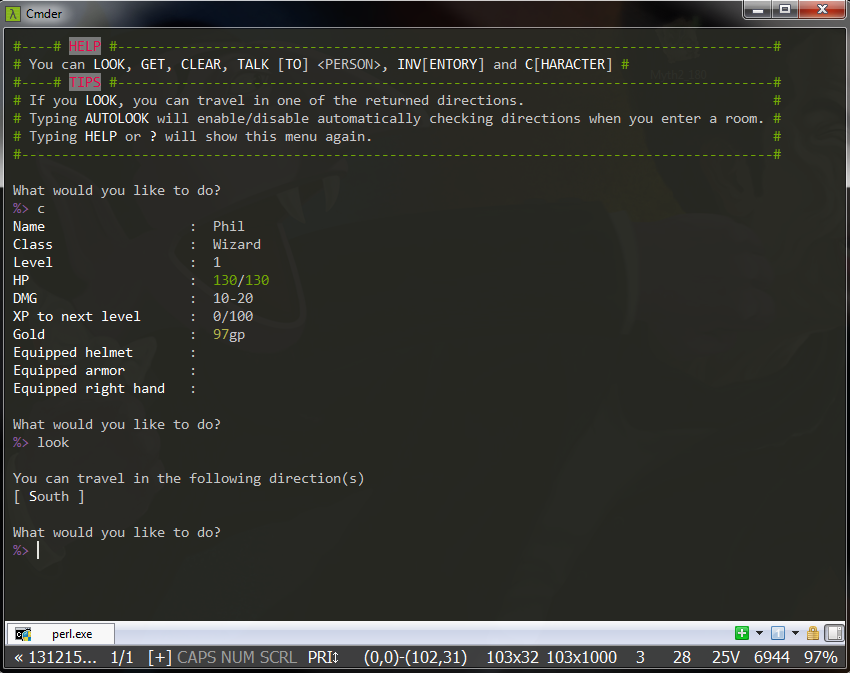Click the green 130/130 HP value
Image resolution: width=850 pixels, height=673 pixels.
241,280
